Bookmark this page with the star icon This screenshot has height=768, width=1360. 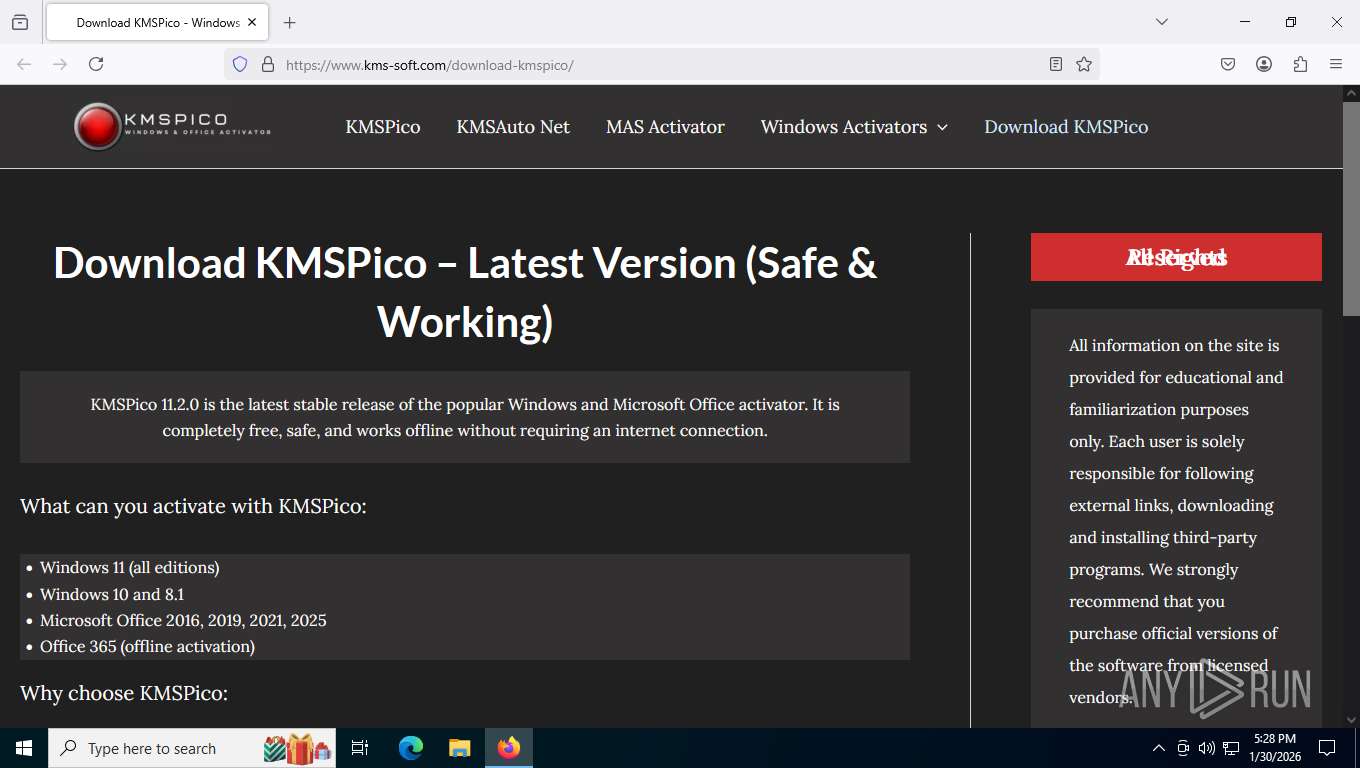point(1084,64)
